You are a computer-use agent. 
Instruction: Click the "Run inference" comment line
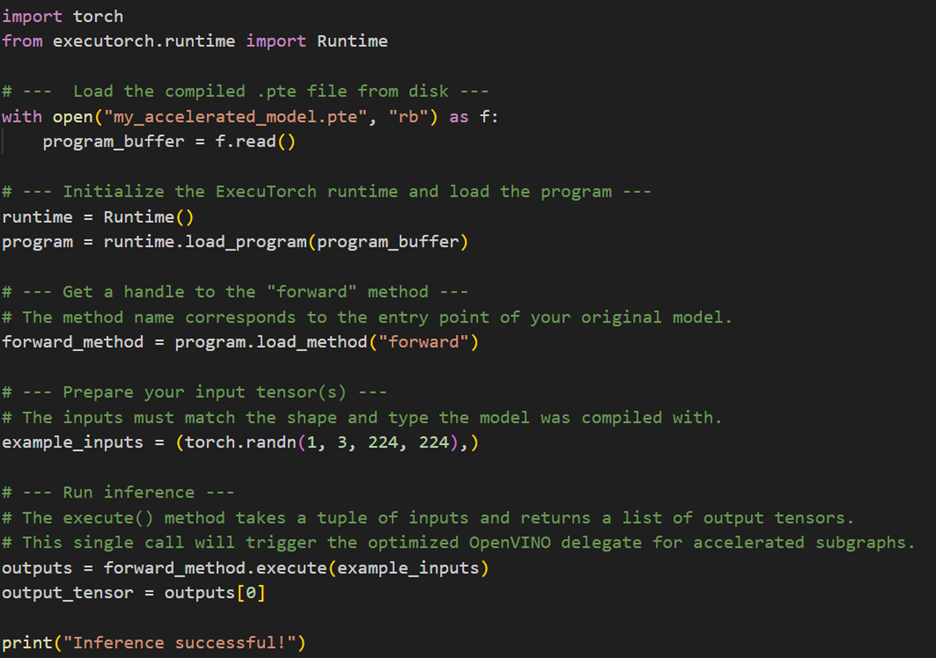tap(118, 492)
